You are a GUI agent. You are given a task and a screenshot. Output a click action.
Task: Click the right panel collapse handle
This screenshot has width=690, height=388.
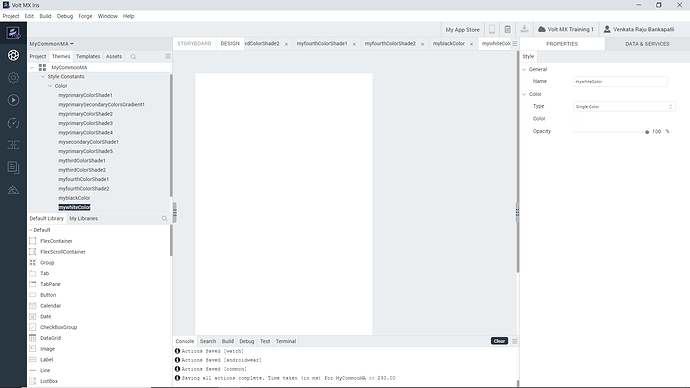tap(517, 213)
